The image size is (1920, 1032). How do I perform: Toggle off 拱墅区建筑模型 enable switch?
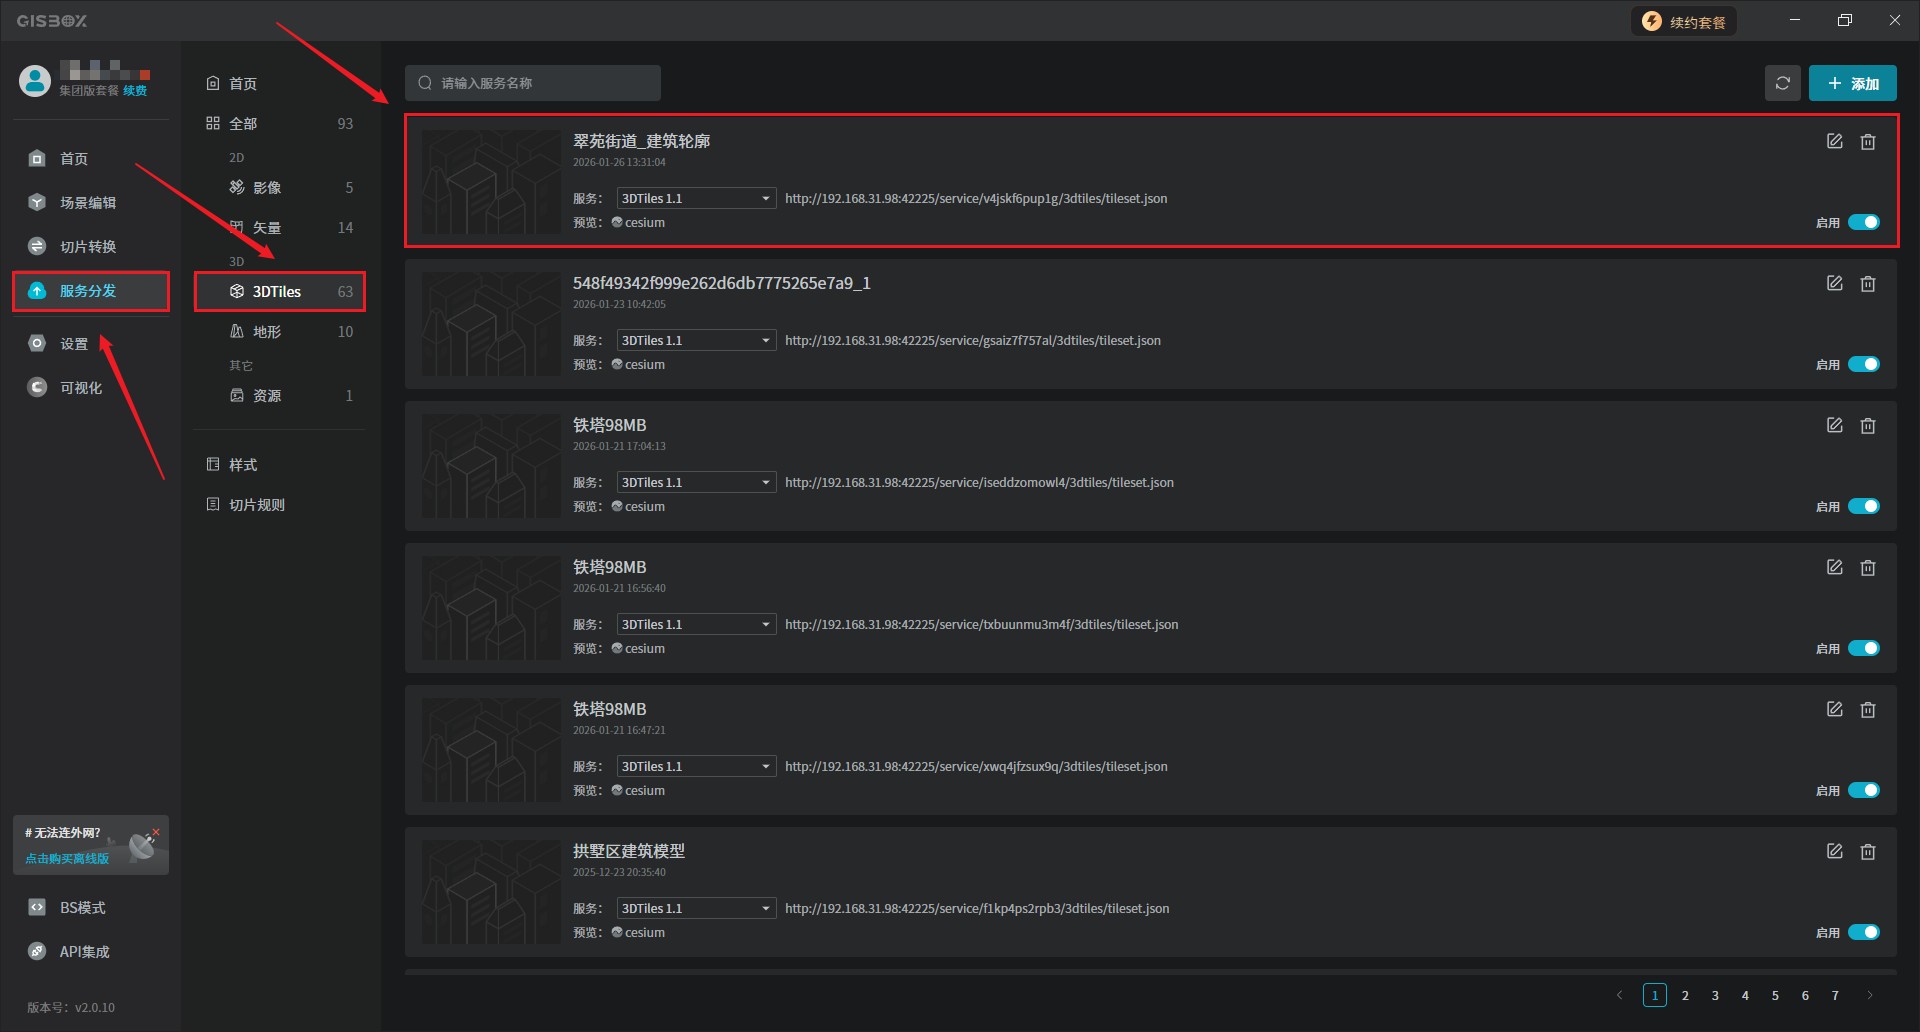click(x=1863, y=932)
